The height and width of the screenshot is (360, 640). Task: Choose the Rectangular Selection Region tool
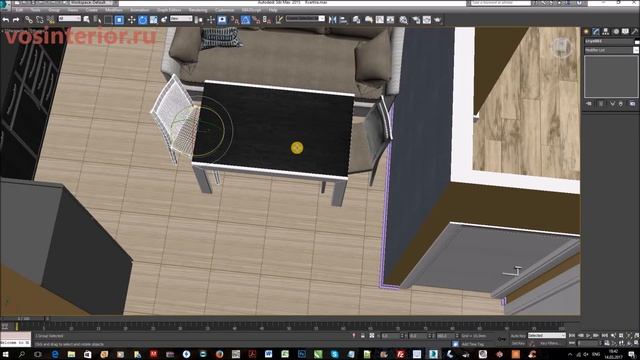(108, 20)
